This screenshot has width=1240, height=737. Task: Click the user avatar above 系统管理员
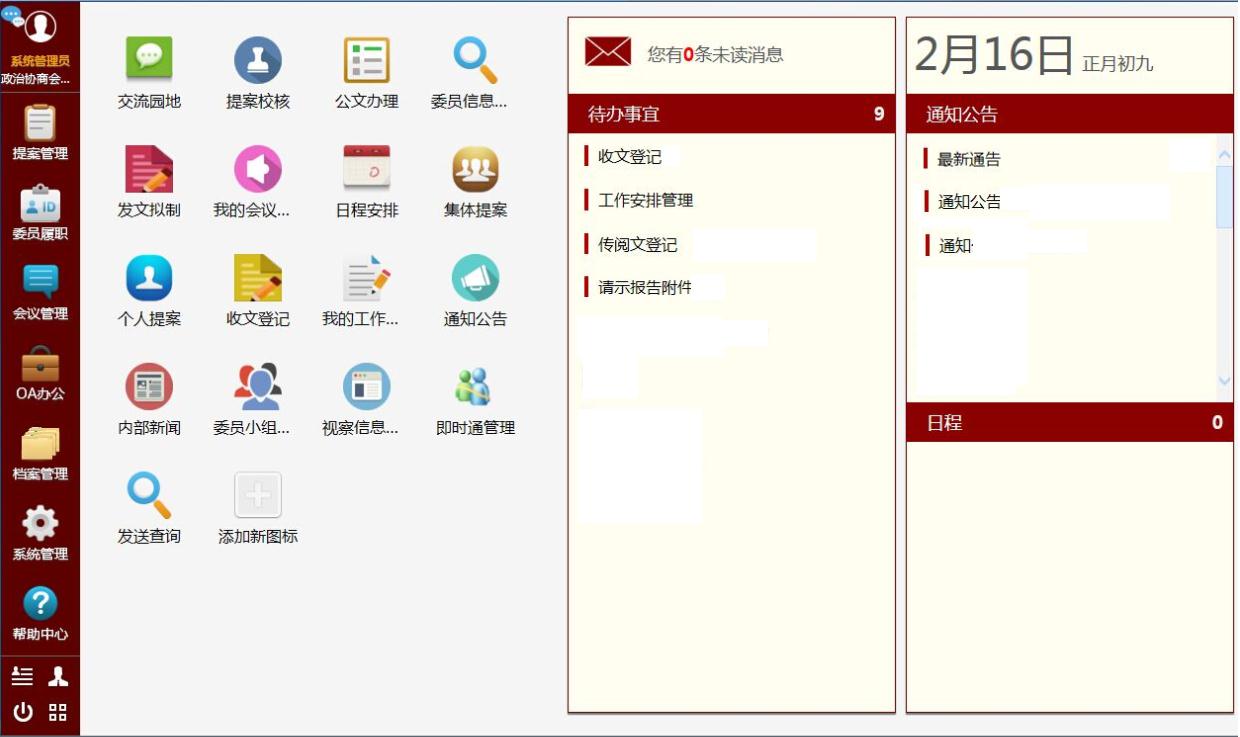pos(40,26)
